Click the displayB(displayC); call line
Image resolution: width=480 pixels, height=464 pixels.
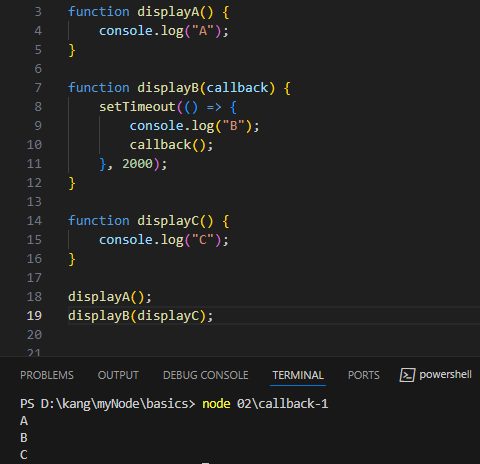(141, 316)
